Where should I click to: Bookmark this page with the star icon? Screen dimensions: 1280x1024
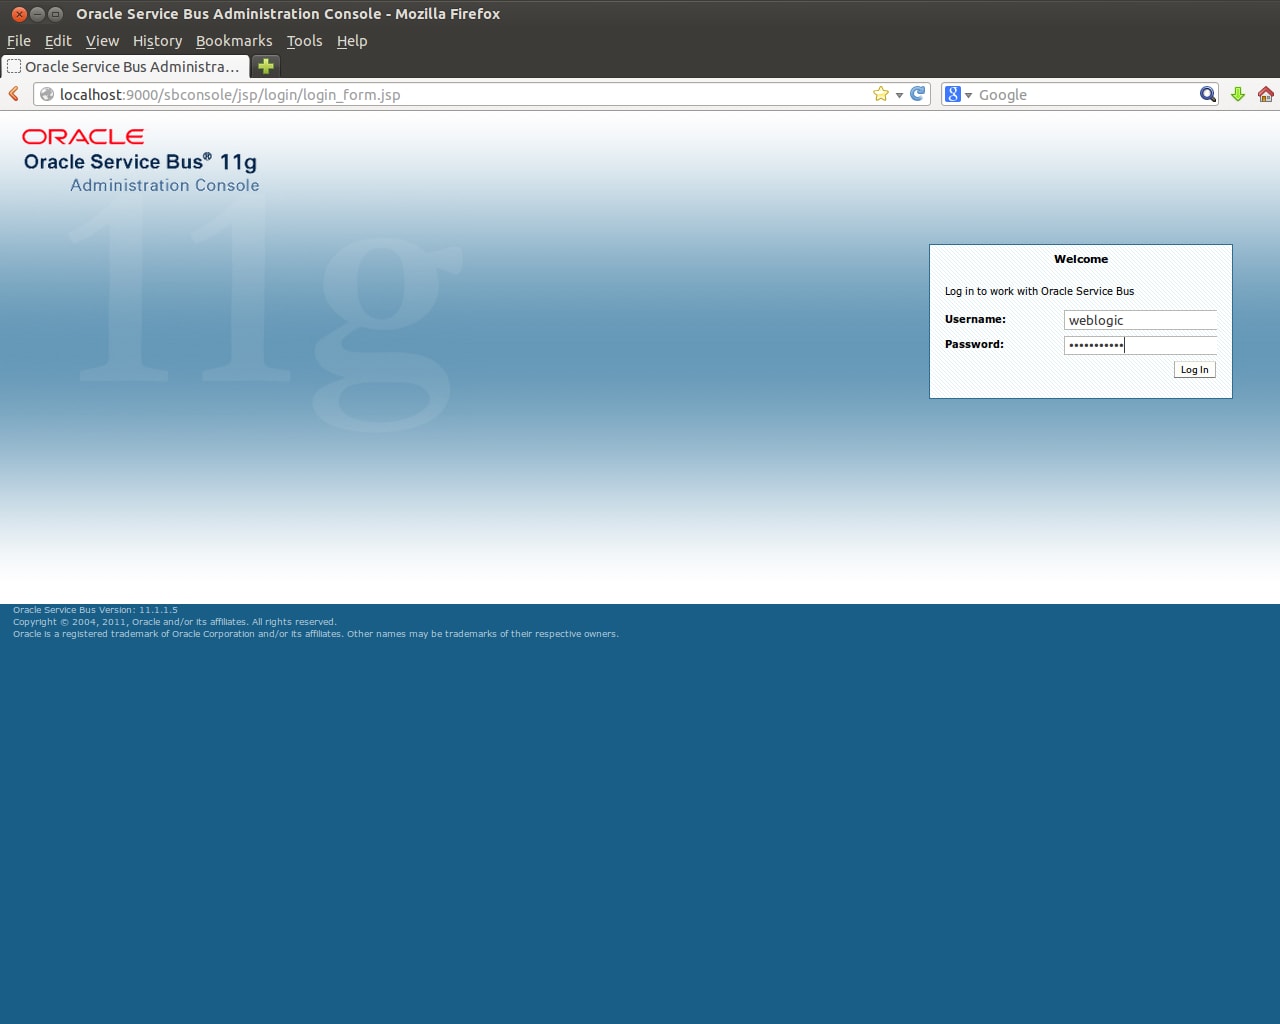click(881, 94)
